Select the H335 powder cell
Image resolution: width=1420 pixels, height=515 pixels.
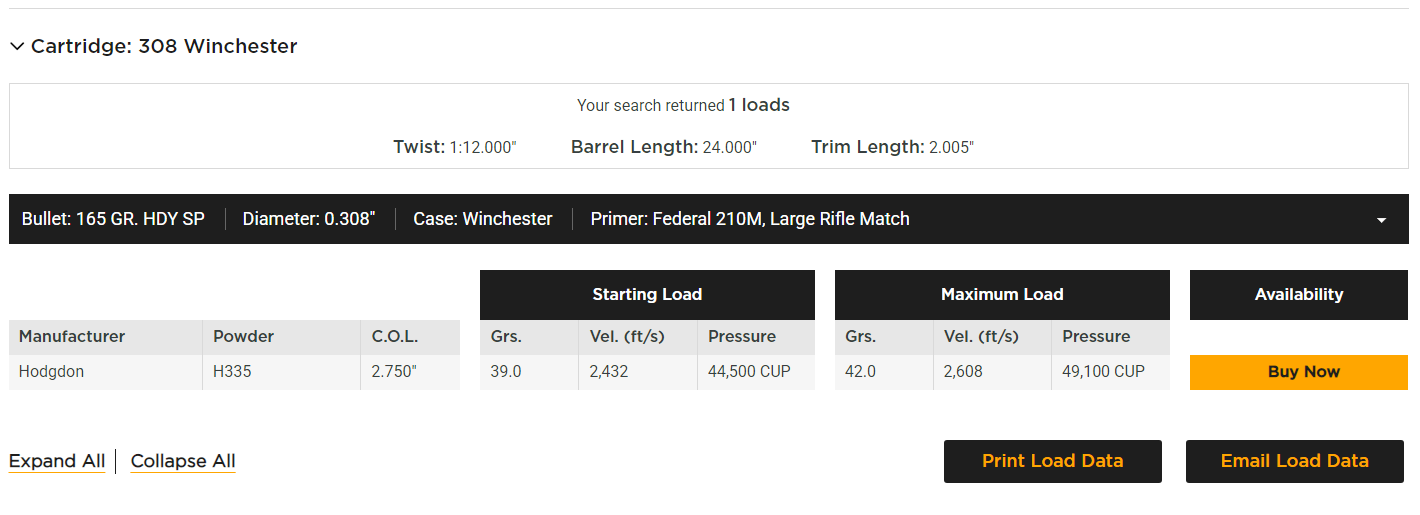[232, 372]
